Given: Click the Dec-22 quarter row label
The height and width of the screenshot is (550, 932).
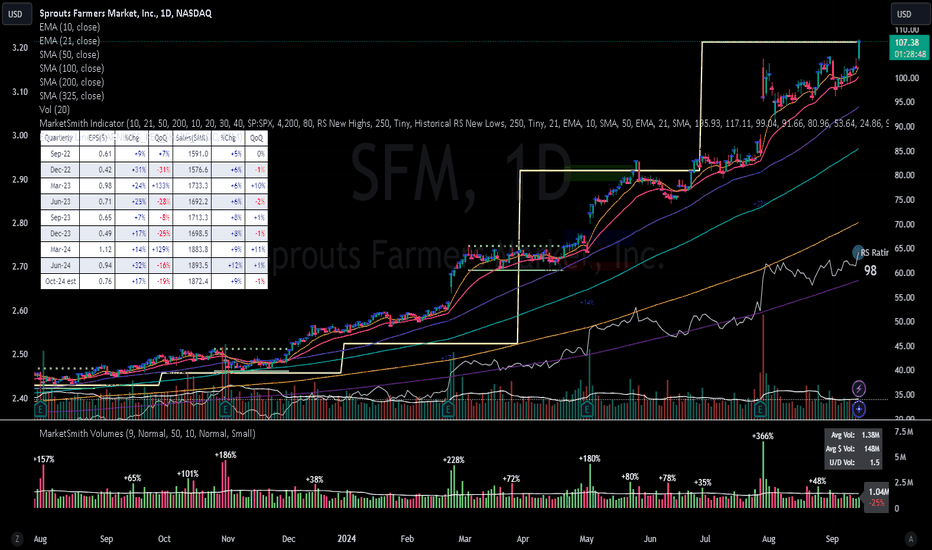Looking at the screenshot, I should 59,169.
